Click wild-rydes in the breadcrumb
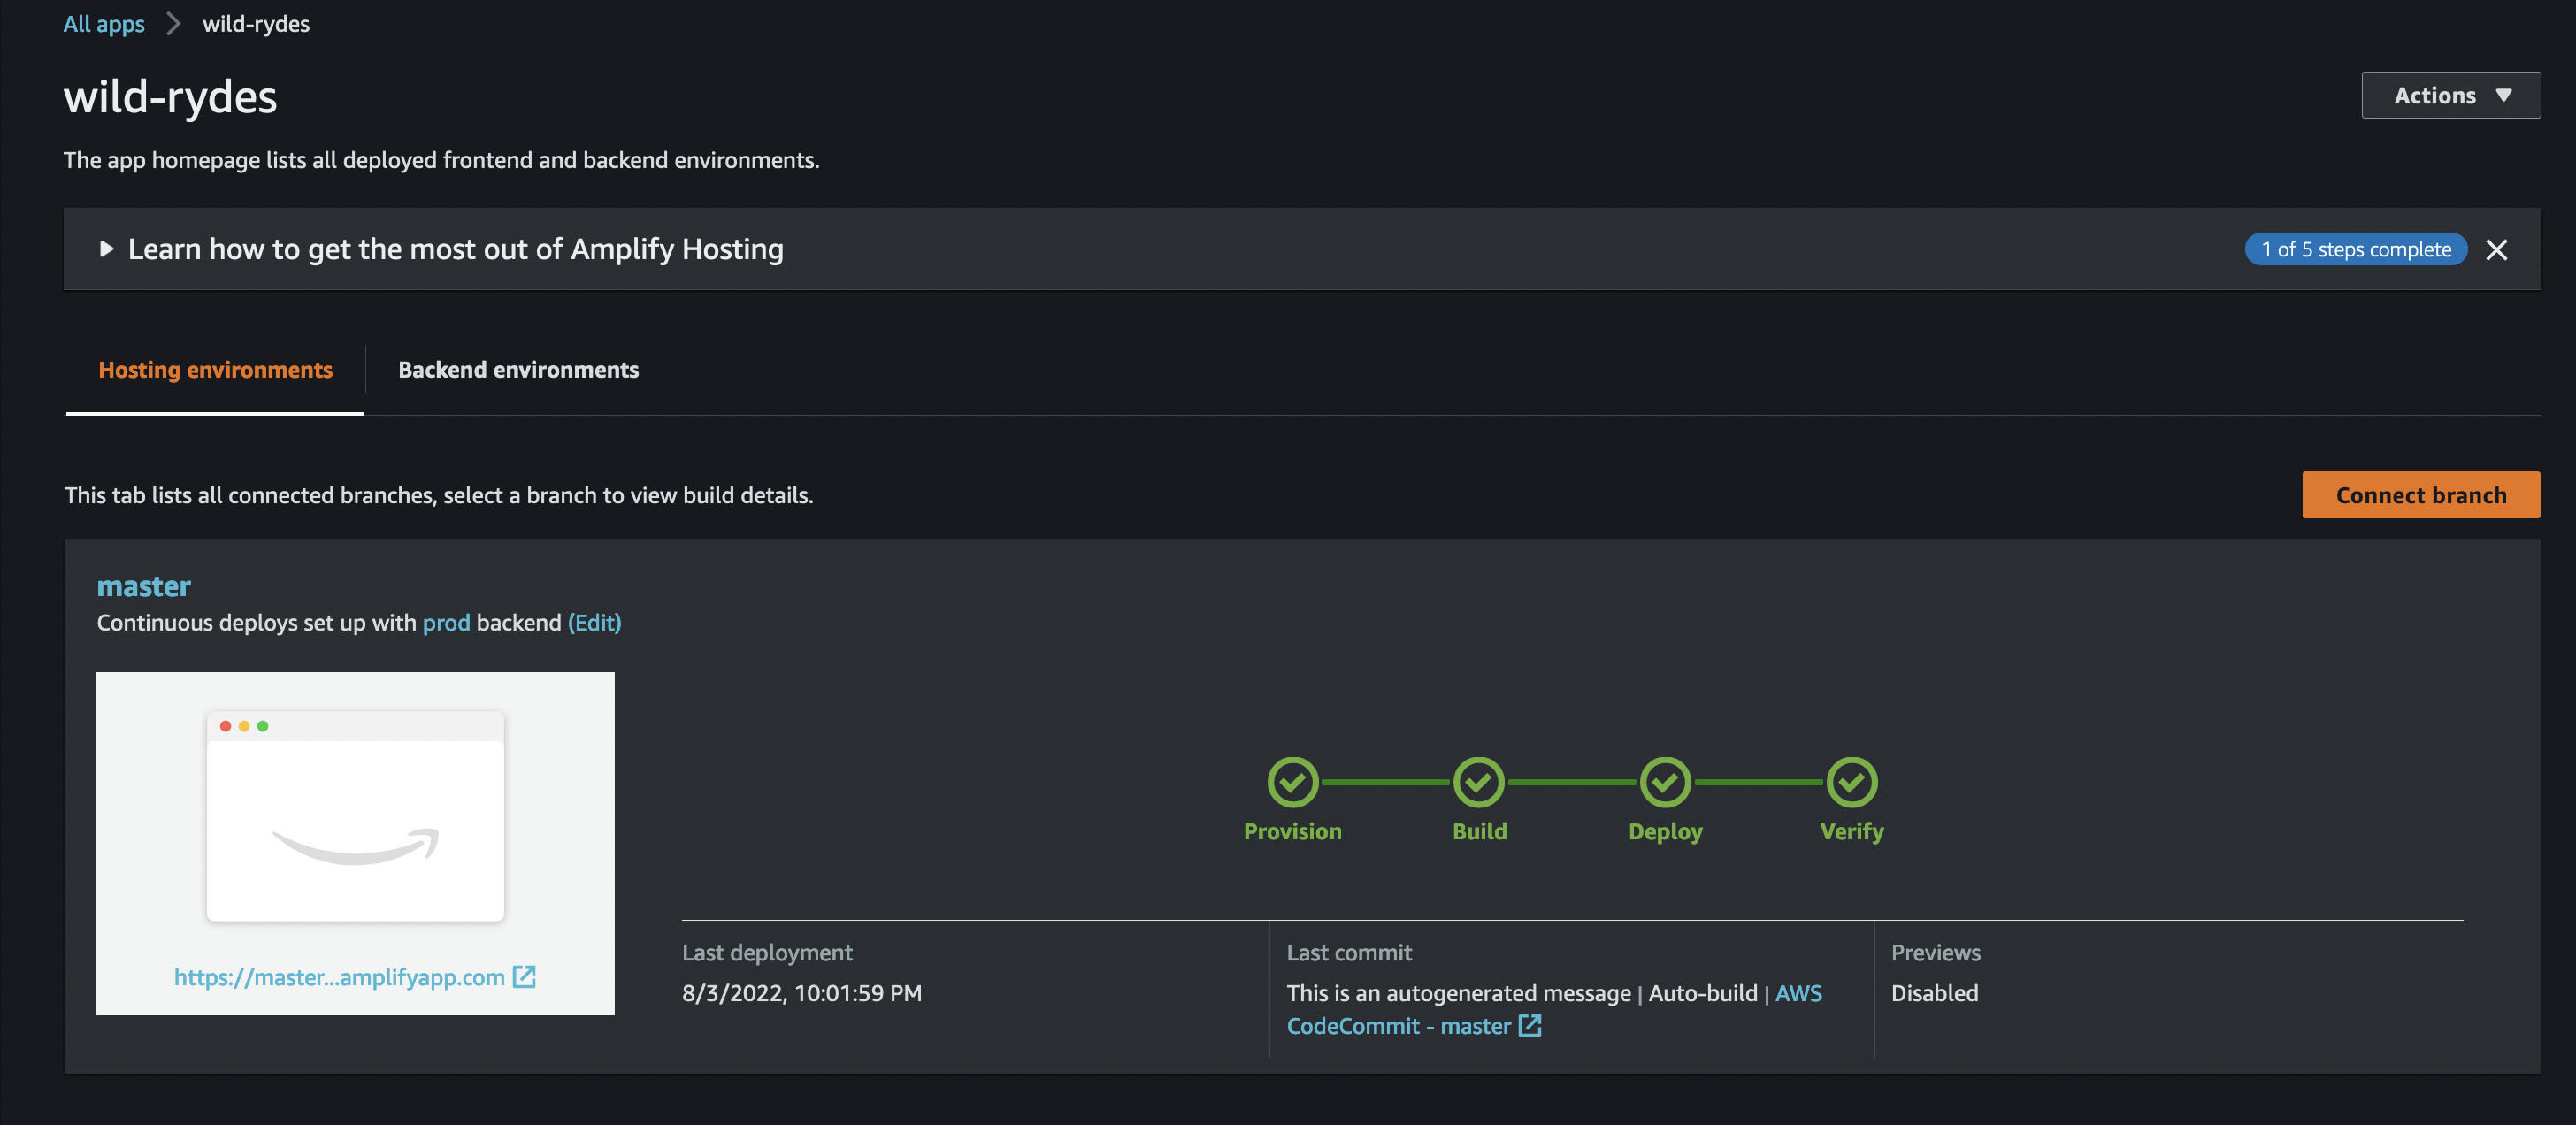This screenshot has width=2576, height=1125. pos(256,24)
